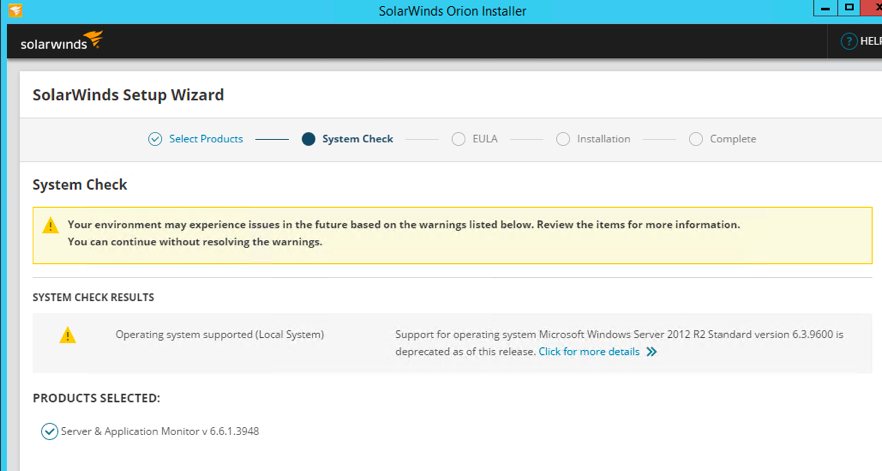Viewport: 882px width, 471px height.
Task: Open Click for more details link
Action: 589,352
